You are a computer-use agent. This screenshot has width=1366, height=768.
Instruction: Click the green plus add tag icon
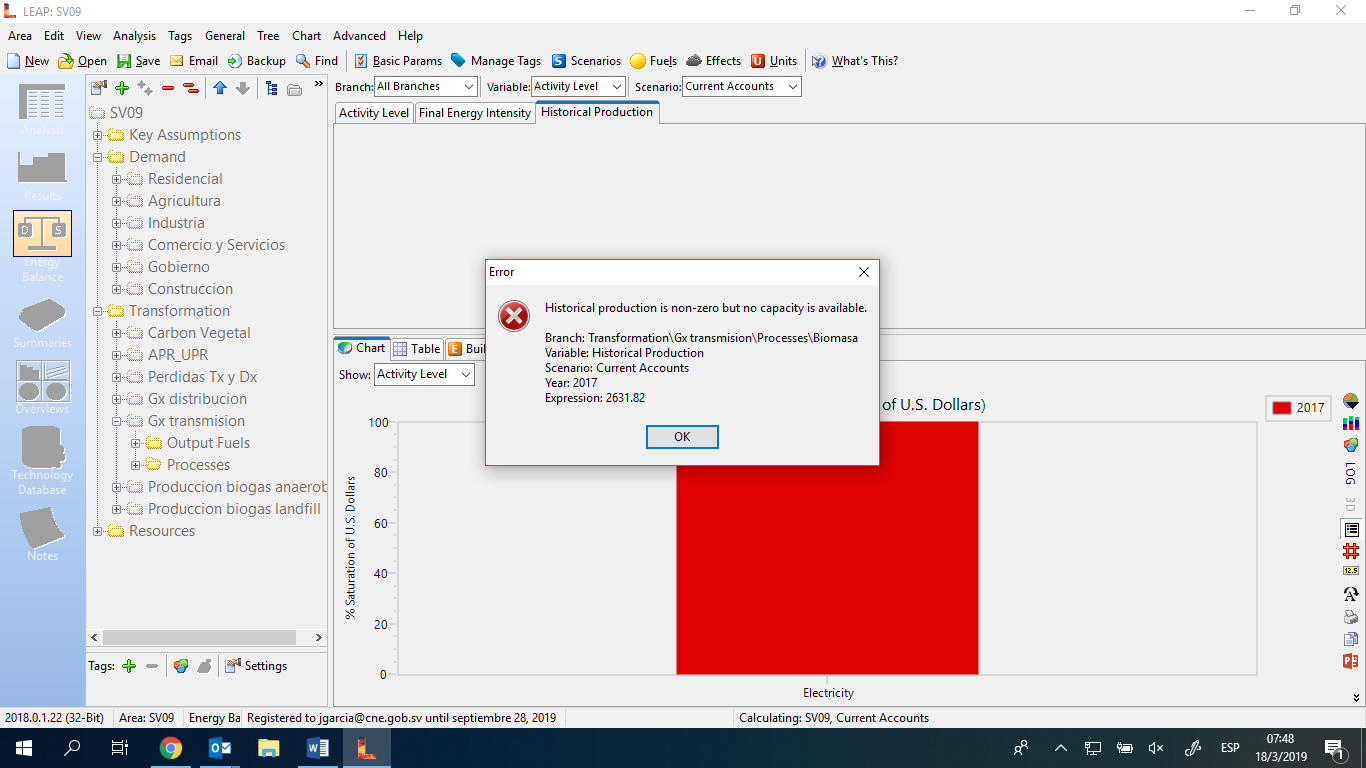pyautogui.click(x=129, y=666)
